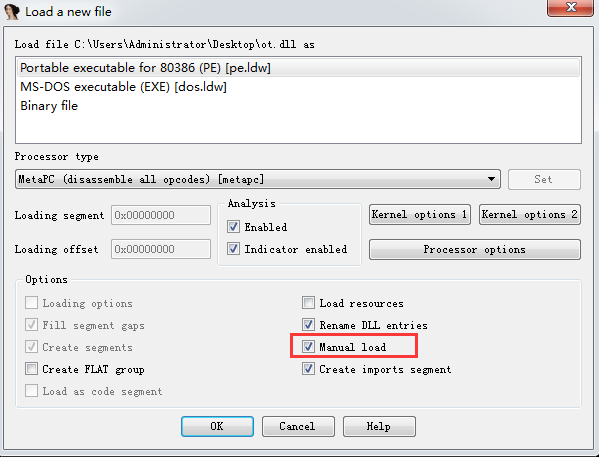Enable the Load resources checkbox
Image resolution: width=599 pixels, height=457 pixels.
(x=308, y=303)
